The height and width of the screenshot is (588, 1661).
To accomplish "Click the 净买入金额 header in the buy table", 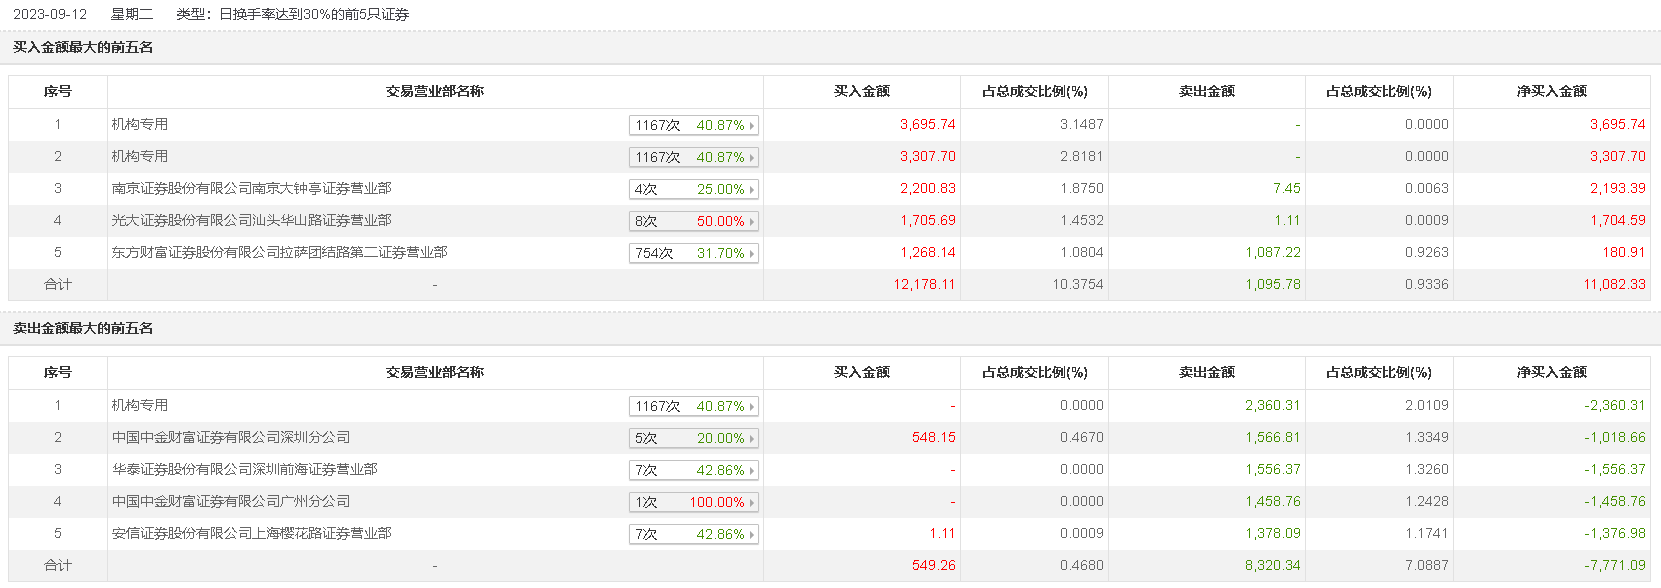I will pyautogui.click(x=1551, y=92).
